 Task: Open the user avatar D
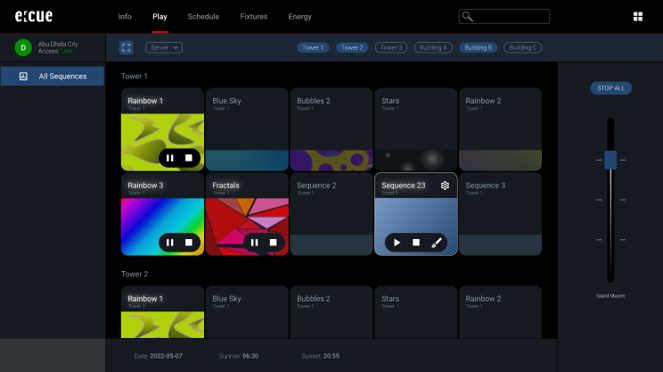click(x=23, y=48)
